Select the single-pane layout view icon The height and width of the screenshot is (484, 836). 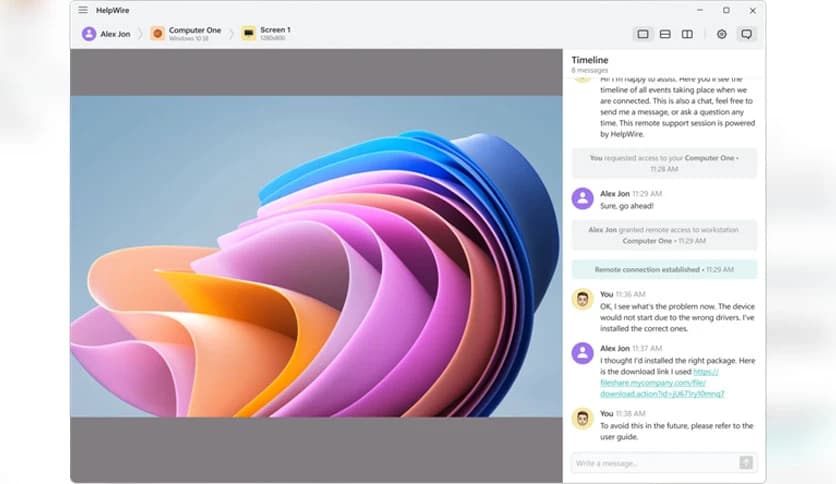point(643,34)
